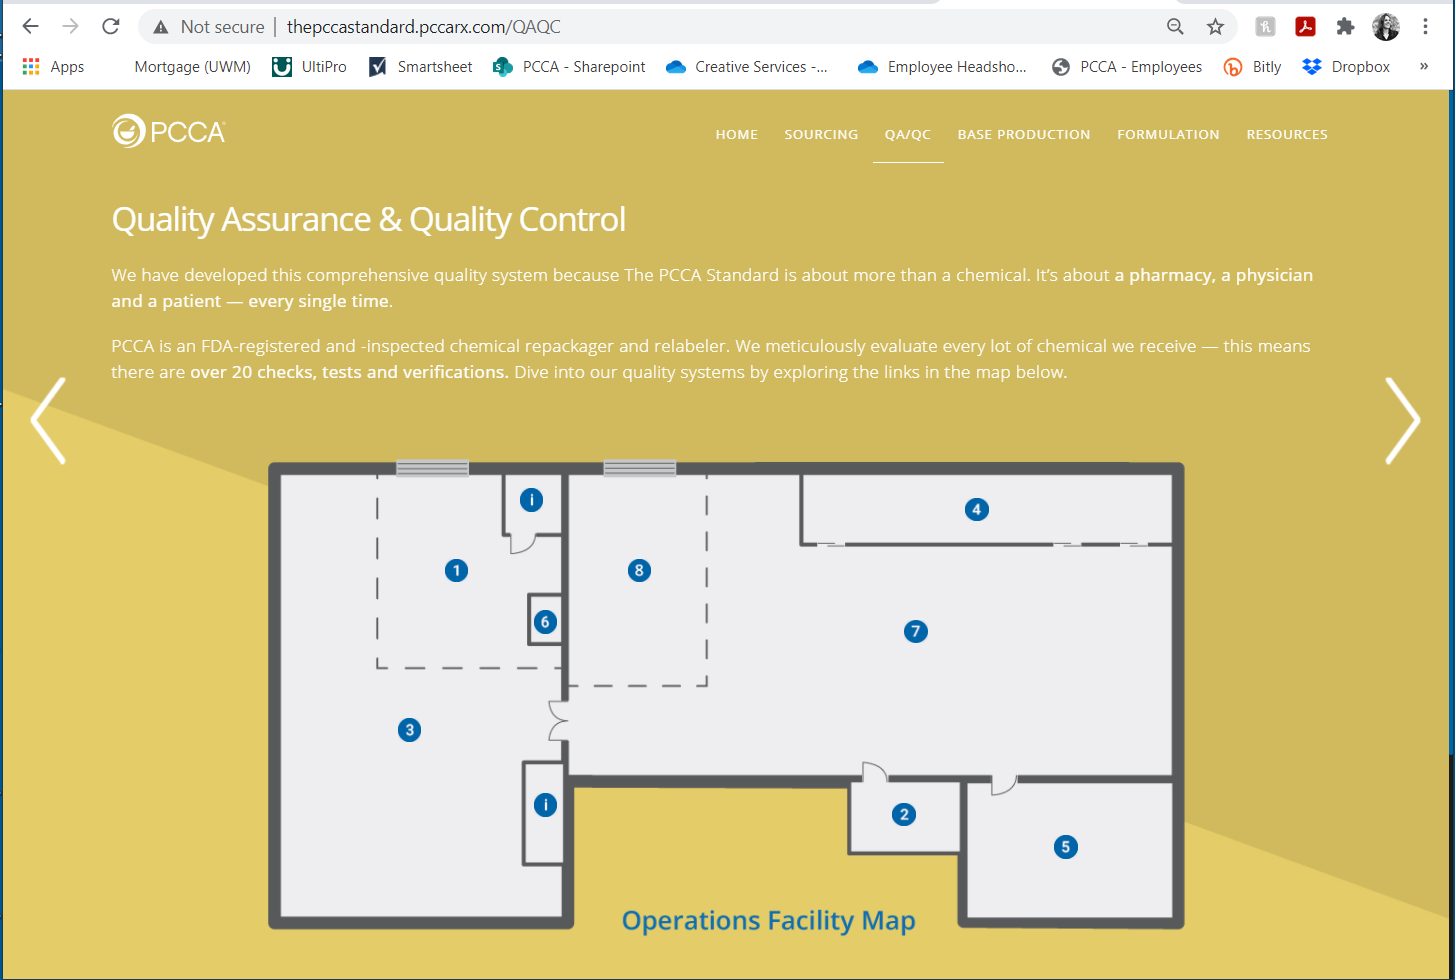Image resolution: width=1455 pixels, height=980 pixels.
Task: Open the RESOURCES nav item
Action: (1287, 134)
